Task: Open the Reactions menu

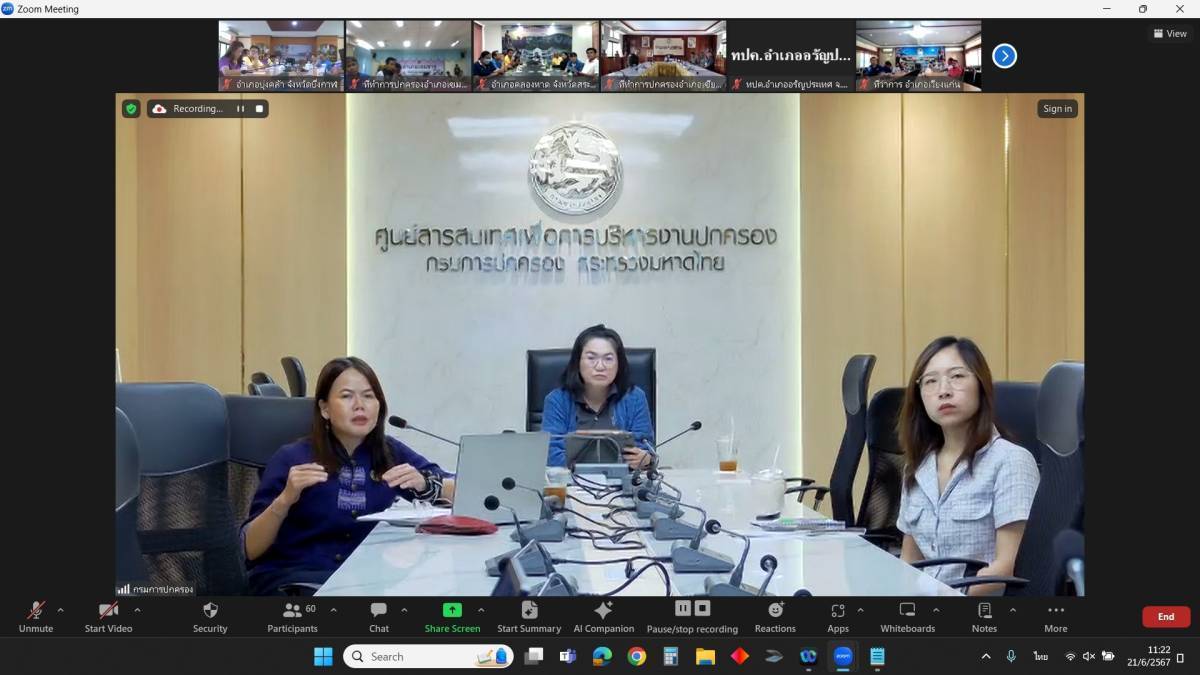Action: tap(775, 616)
